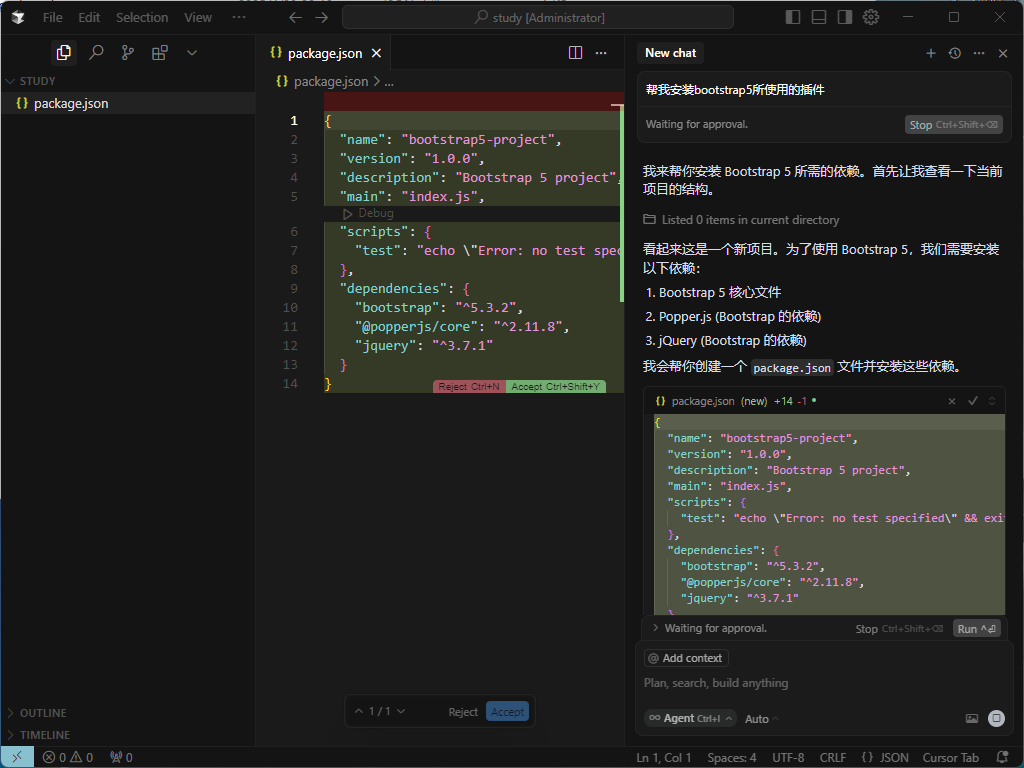Image resolution: width=1024 pixels, height=768 pixels.
Task: Expand the OUTLINE section
Action: coord(43,713)
